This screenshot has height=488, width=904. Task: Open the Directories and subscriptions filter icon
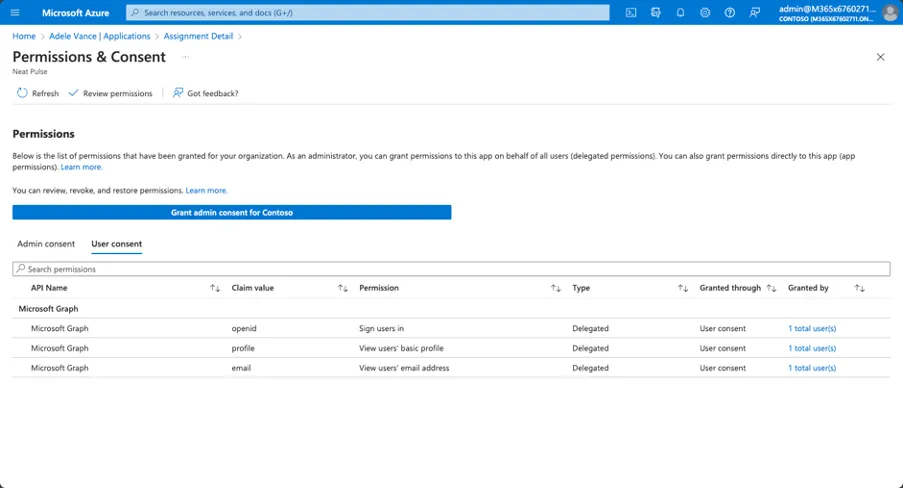pos(656,13)
